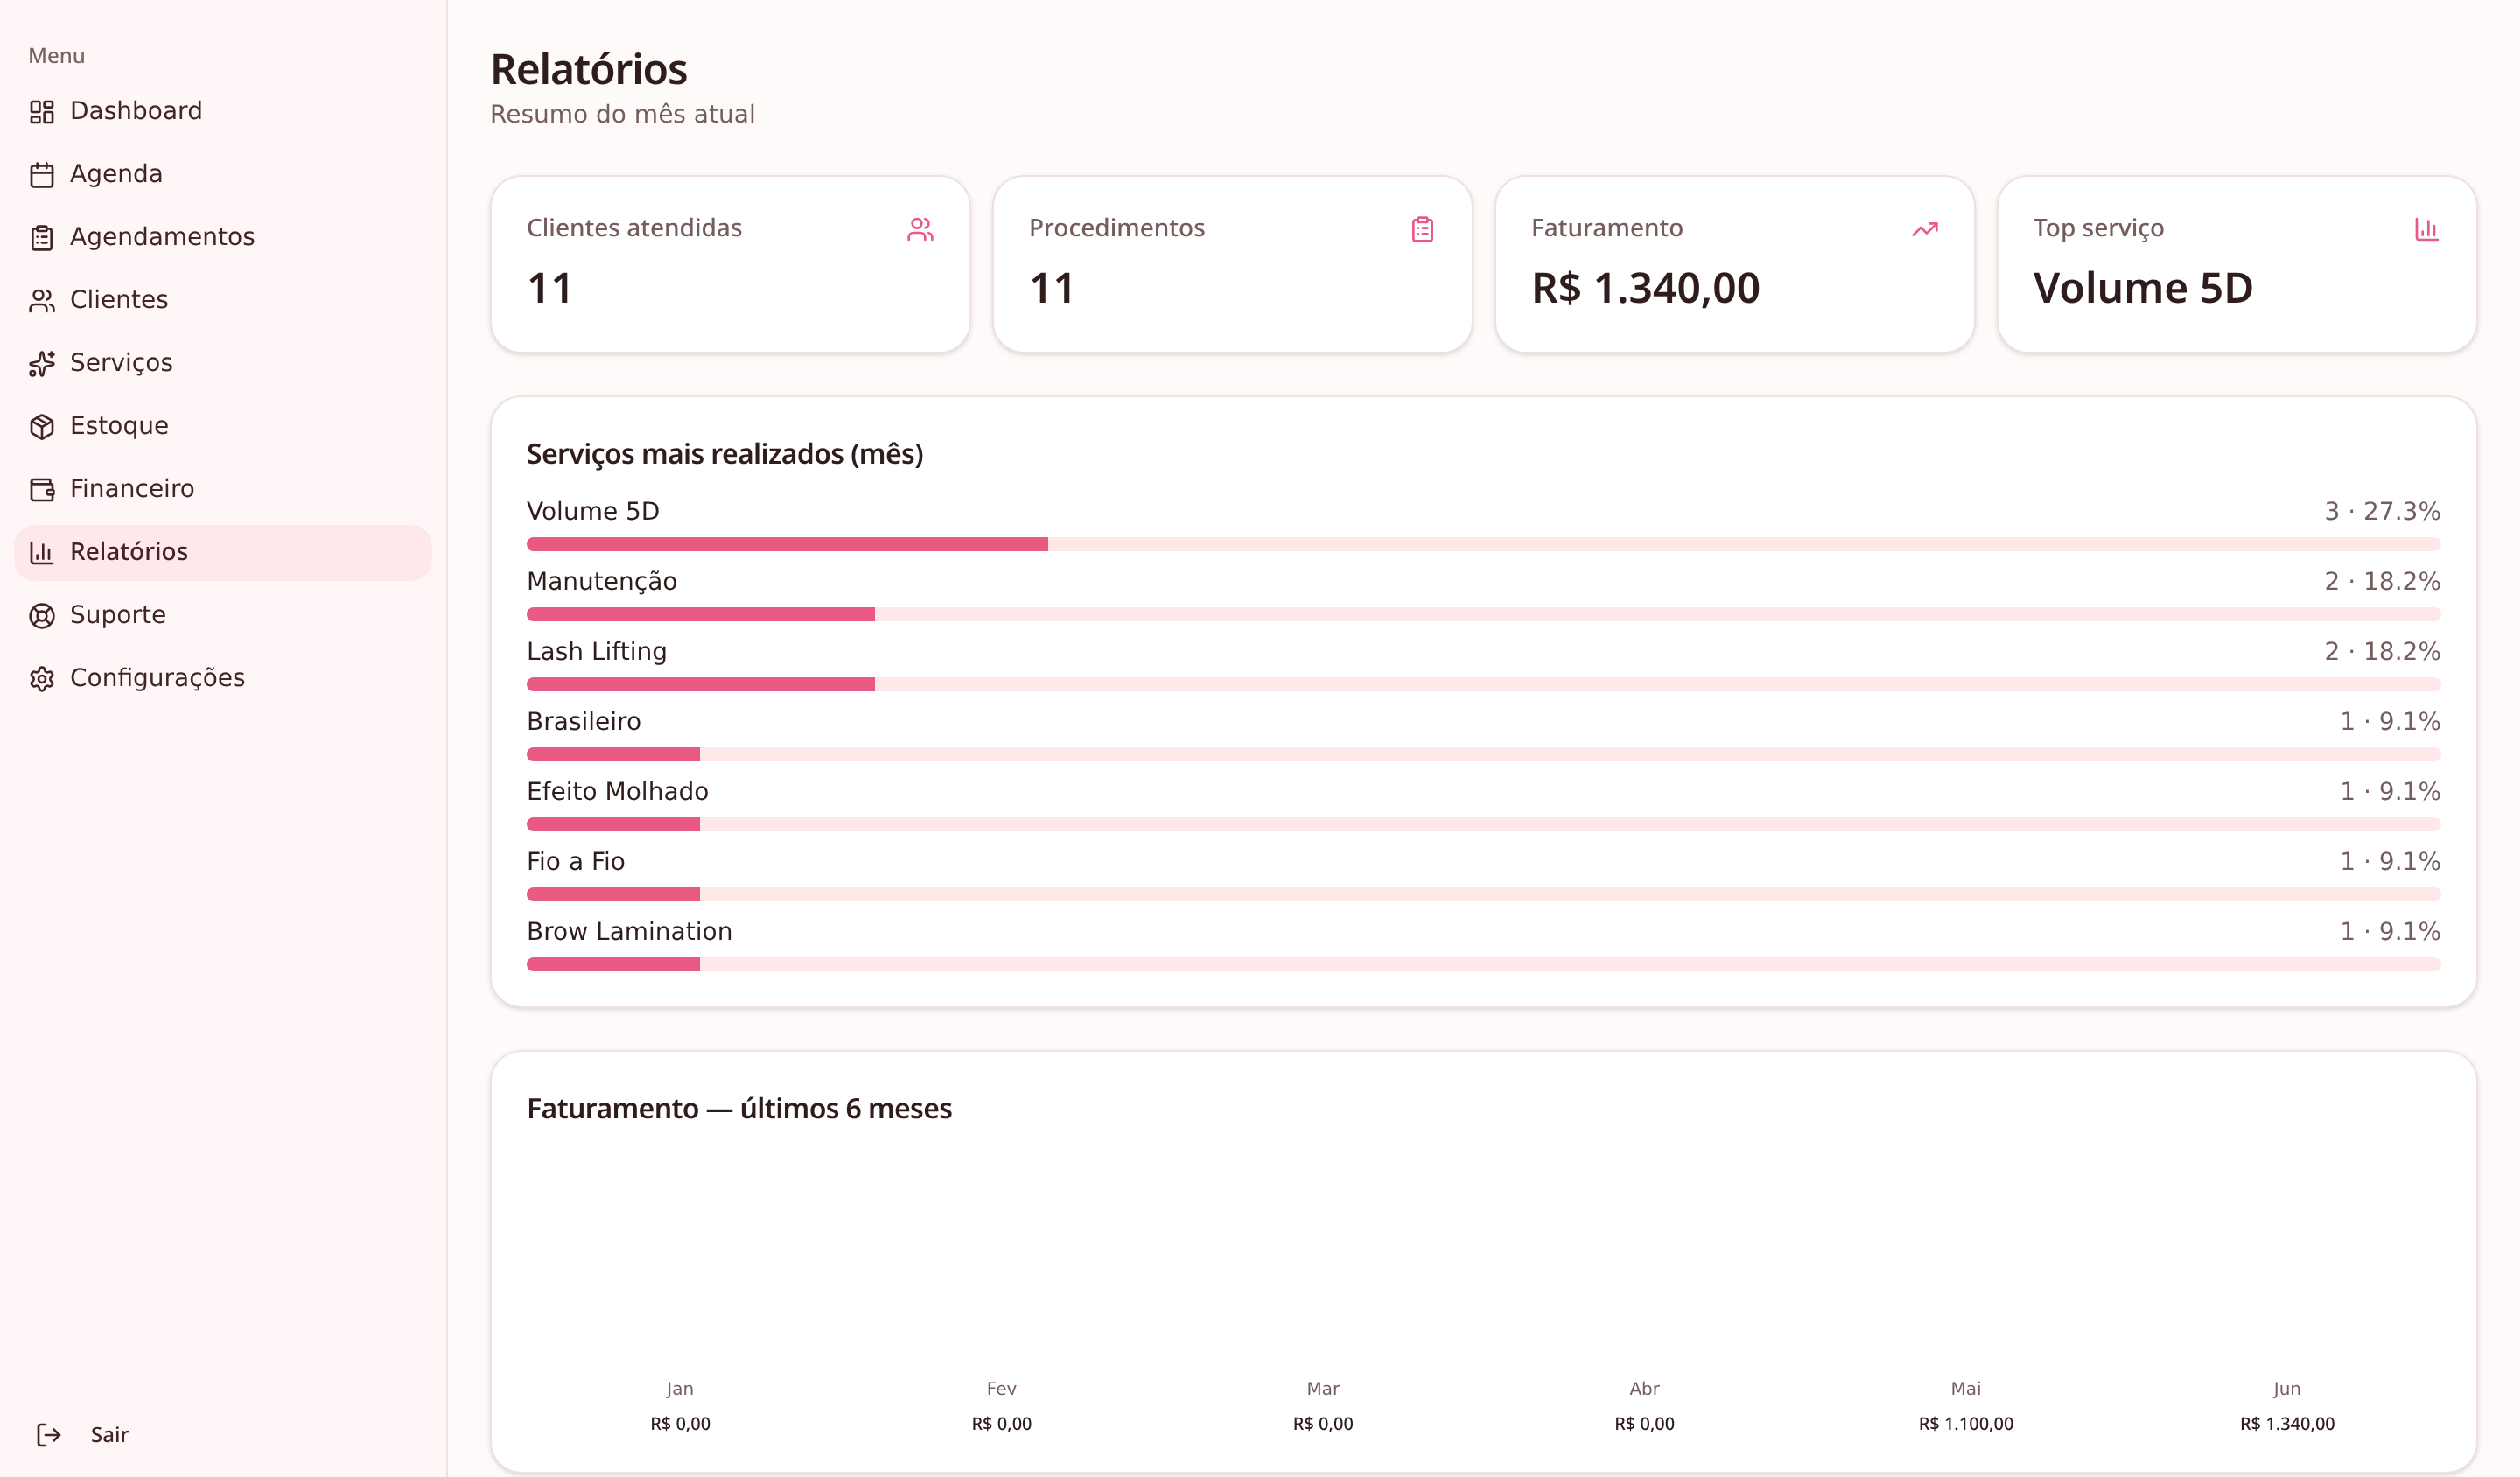Click the Volume 5D top service value
Viewport: 2520px width, 1477px height.
pos(2143,289)
